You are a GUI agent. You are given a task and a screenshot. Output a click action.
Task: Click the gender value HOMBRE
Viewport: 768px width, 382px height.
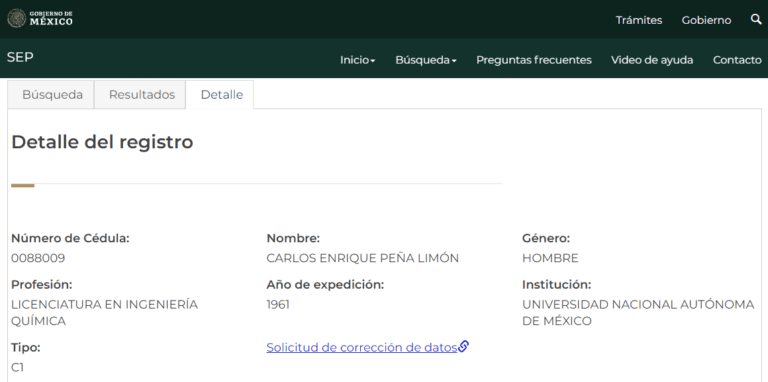pyautogui.click(x=550, y=258)
